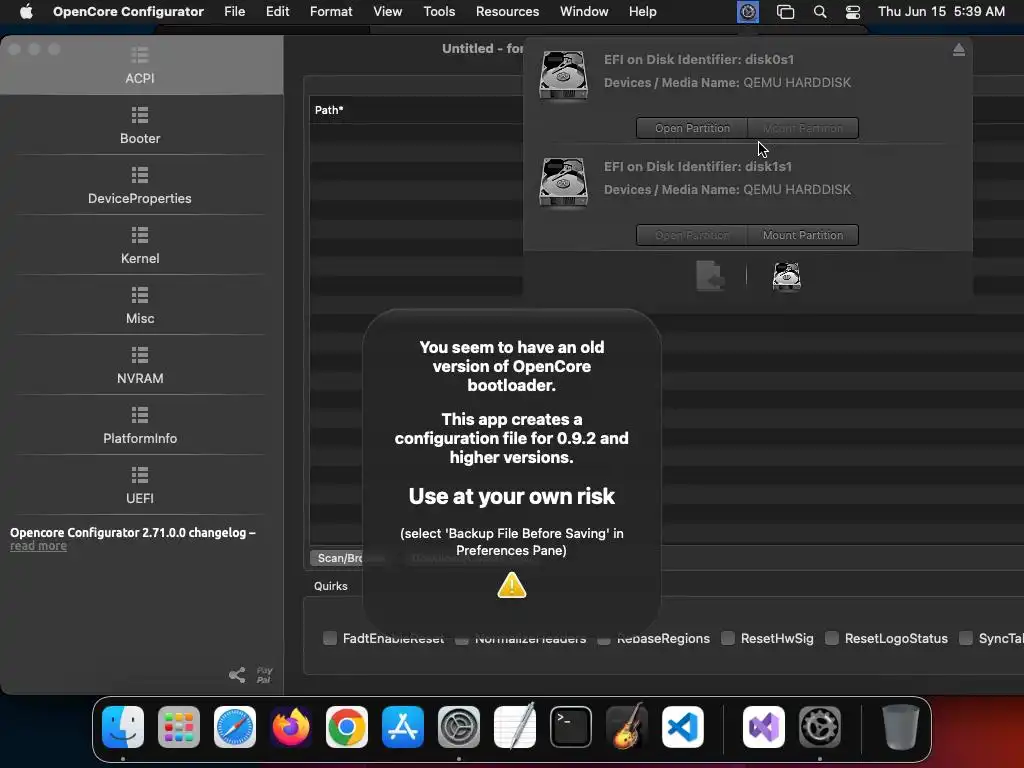Click the Quirks section label
1024x768 pixels.
(330, 586)
